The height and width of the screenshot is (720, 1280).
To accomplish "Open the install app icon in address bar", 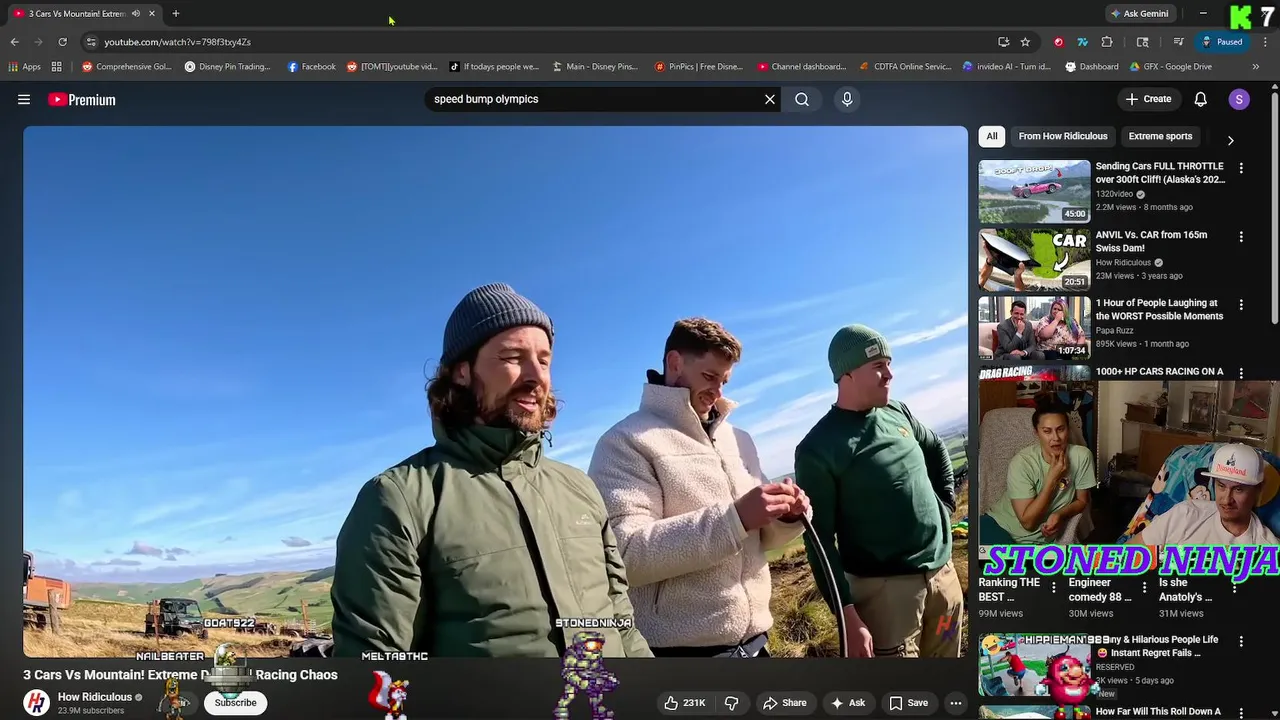I will [1003, 42].
